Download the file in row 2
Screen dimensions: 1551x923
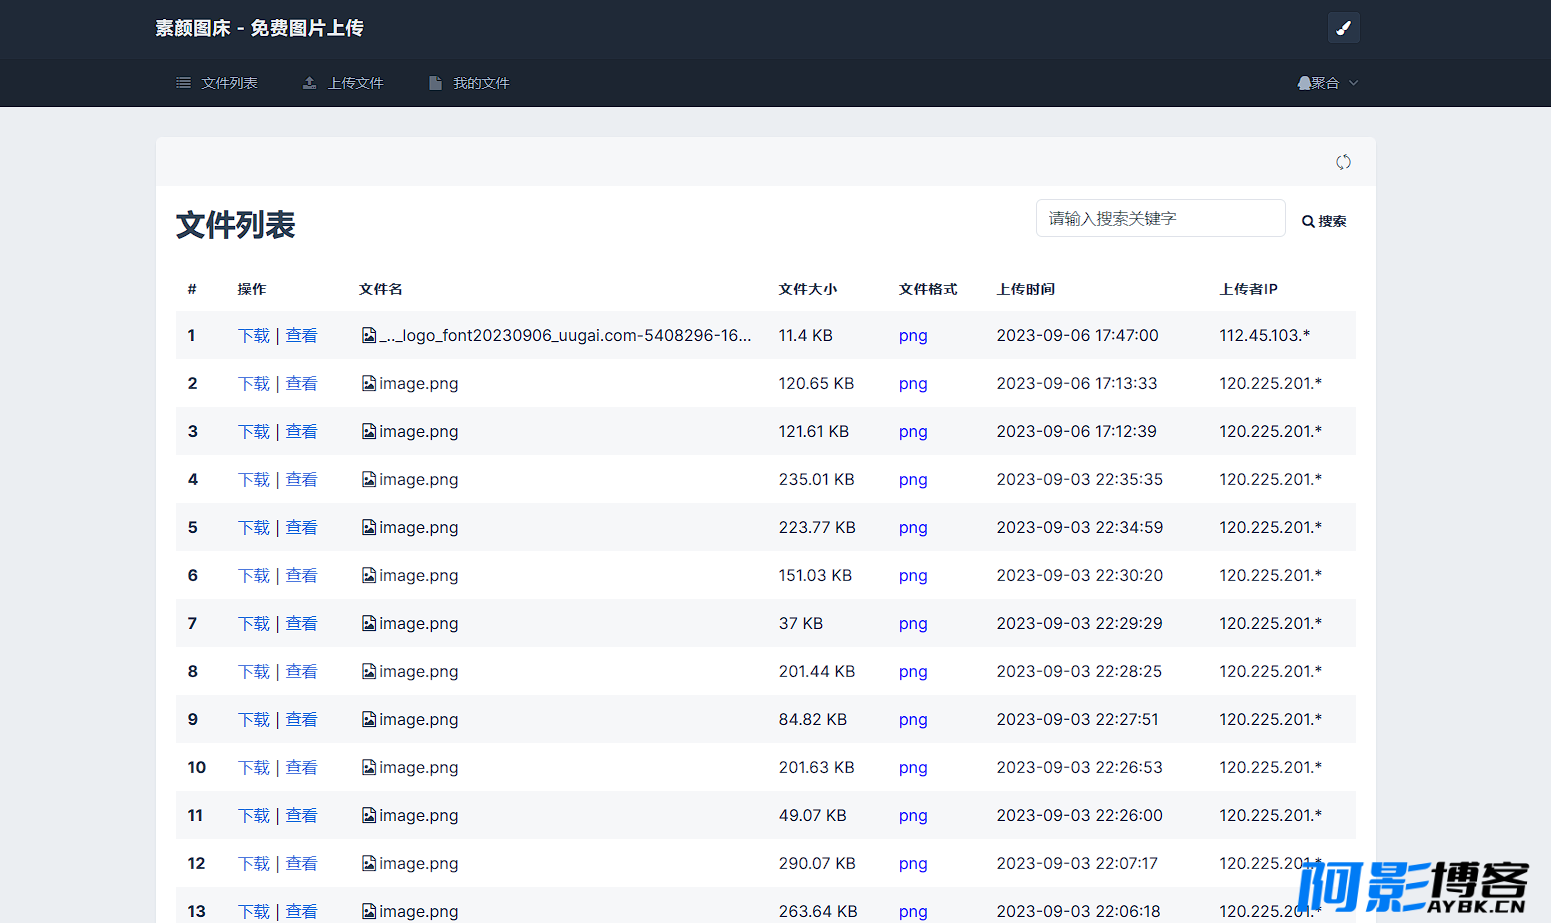tap(254, 383)
